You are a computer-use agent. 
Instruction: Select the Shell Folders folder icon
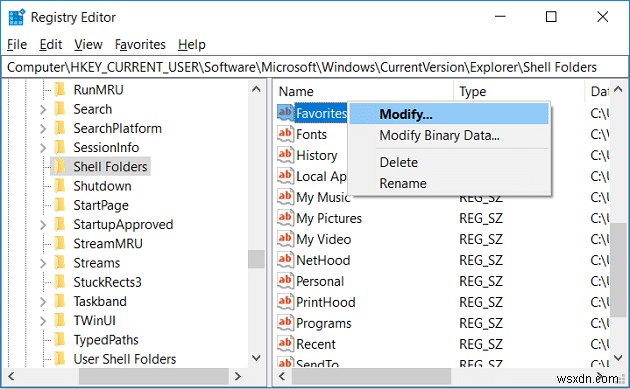60,166
